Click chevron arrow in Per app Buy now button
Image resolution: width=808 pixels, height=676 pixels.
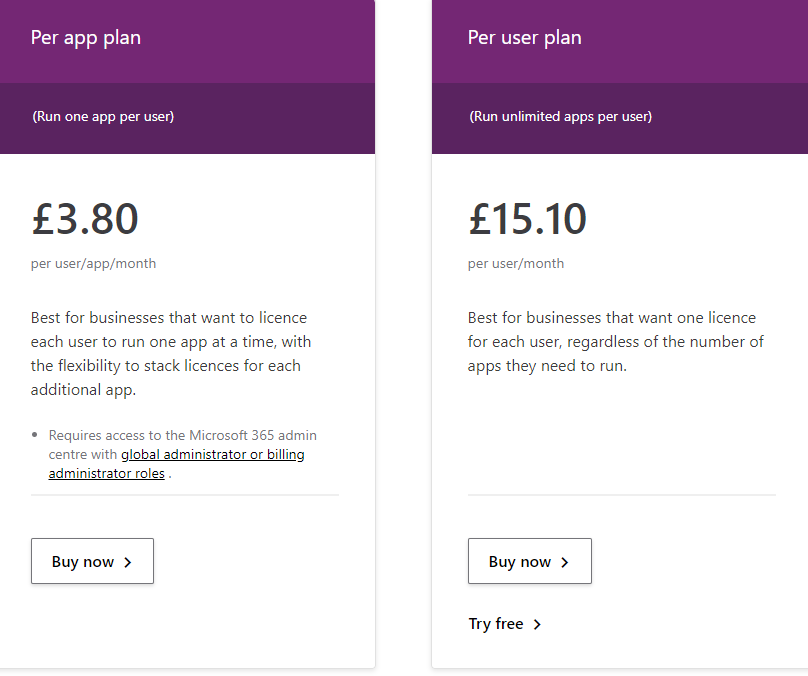point(128,562)
